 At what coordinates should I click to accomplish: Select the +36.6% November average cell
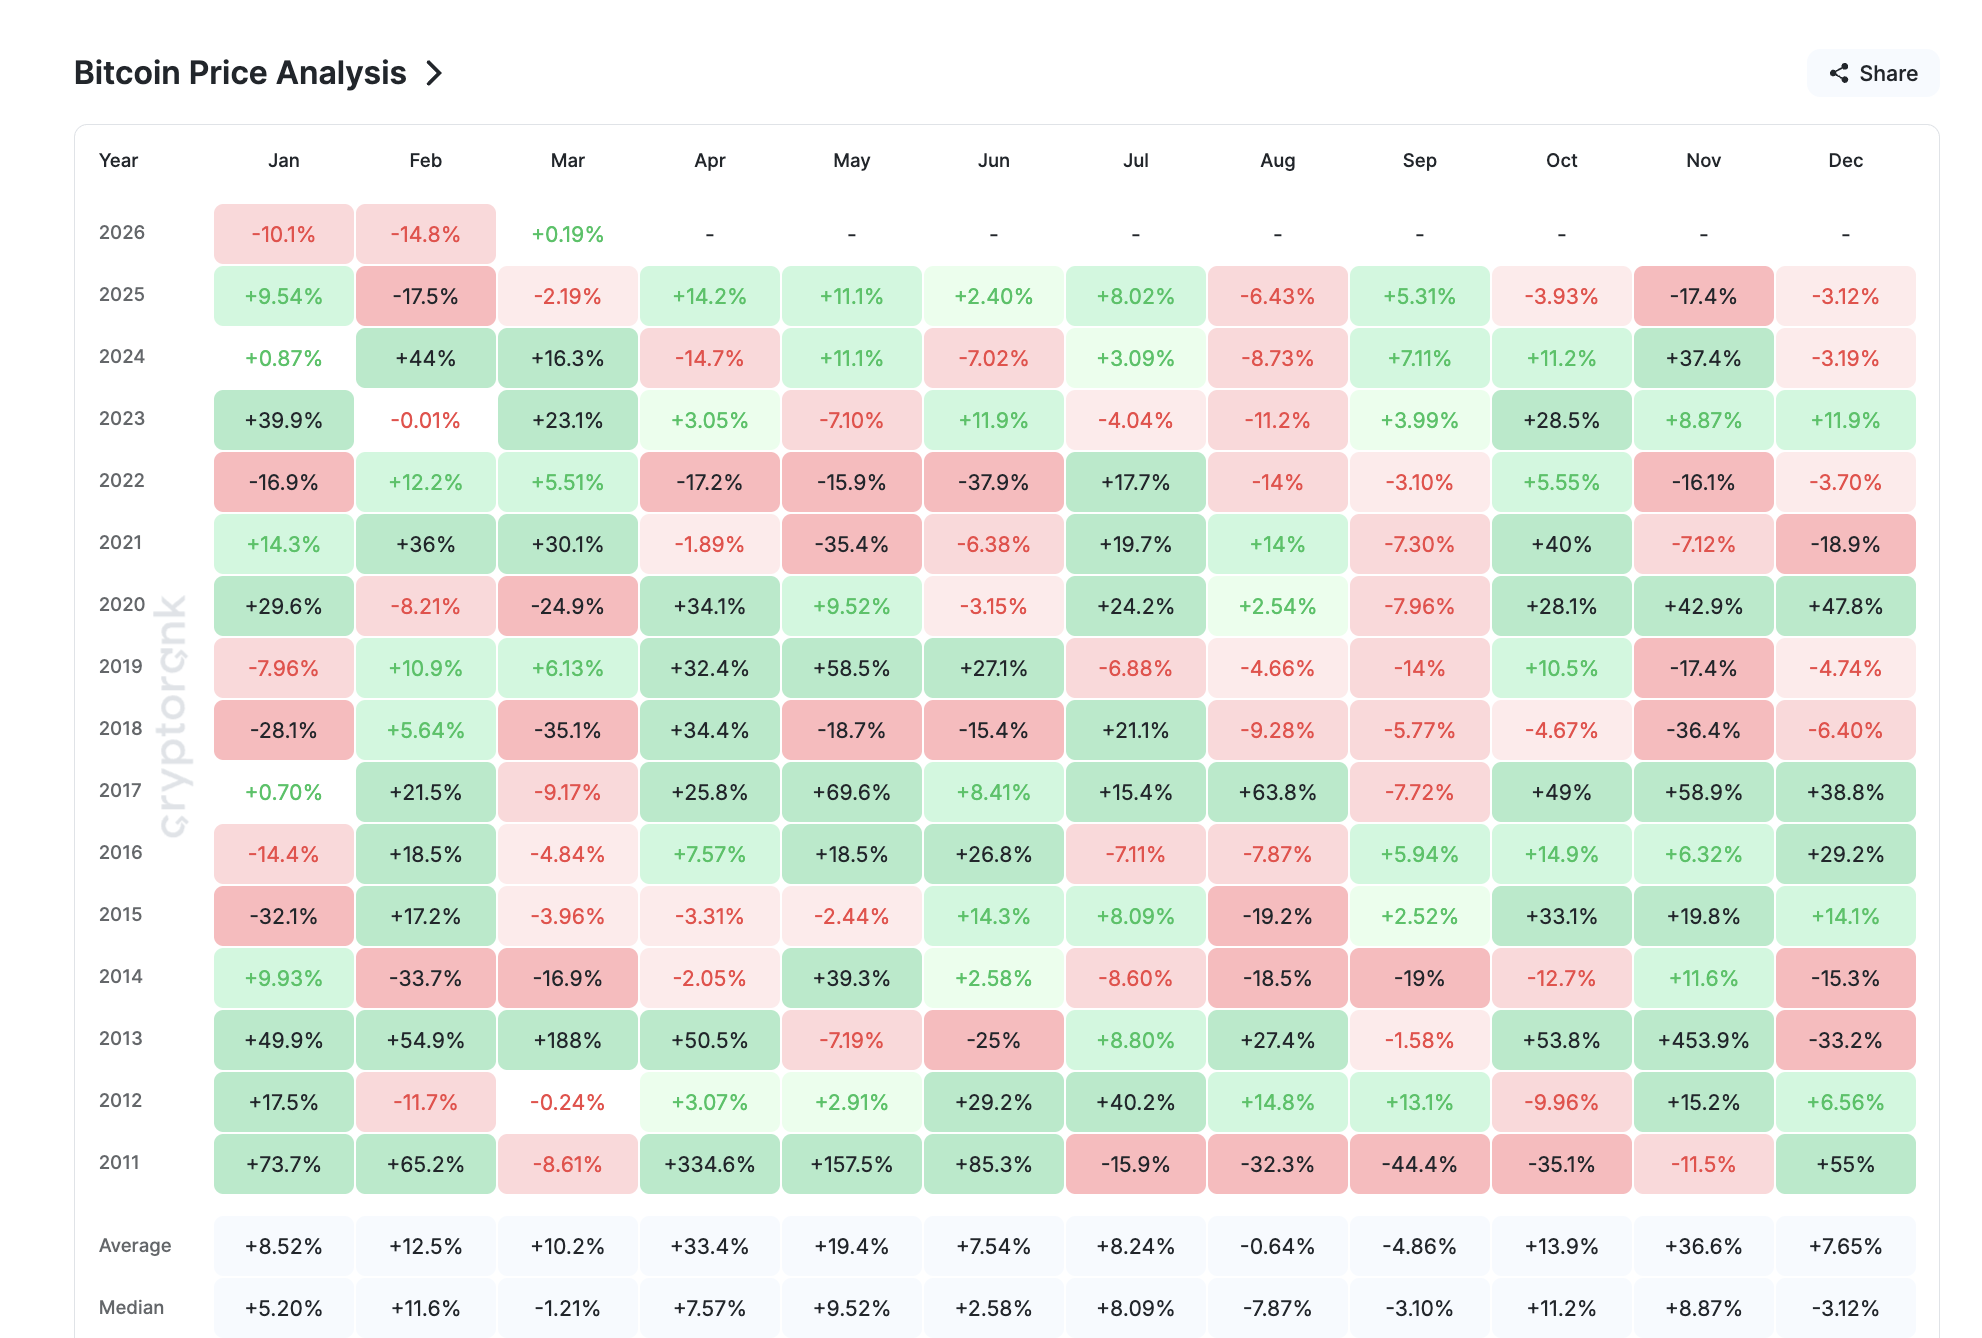[x=1703, y=1246]
